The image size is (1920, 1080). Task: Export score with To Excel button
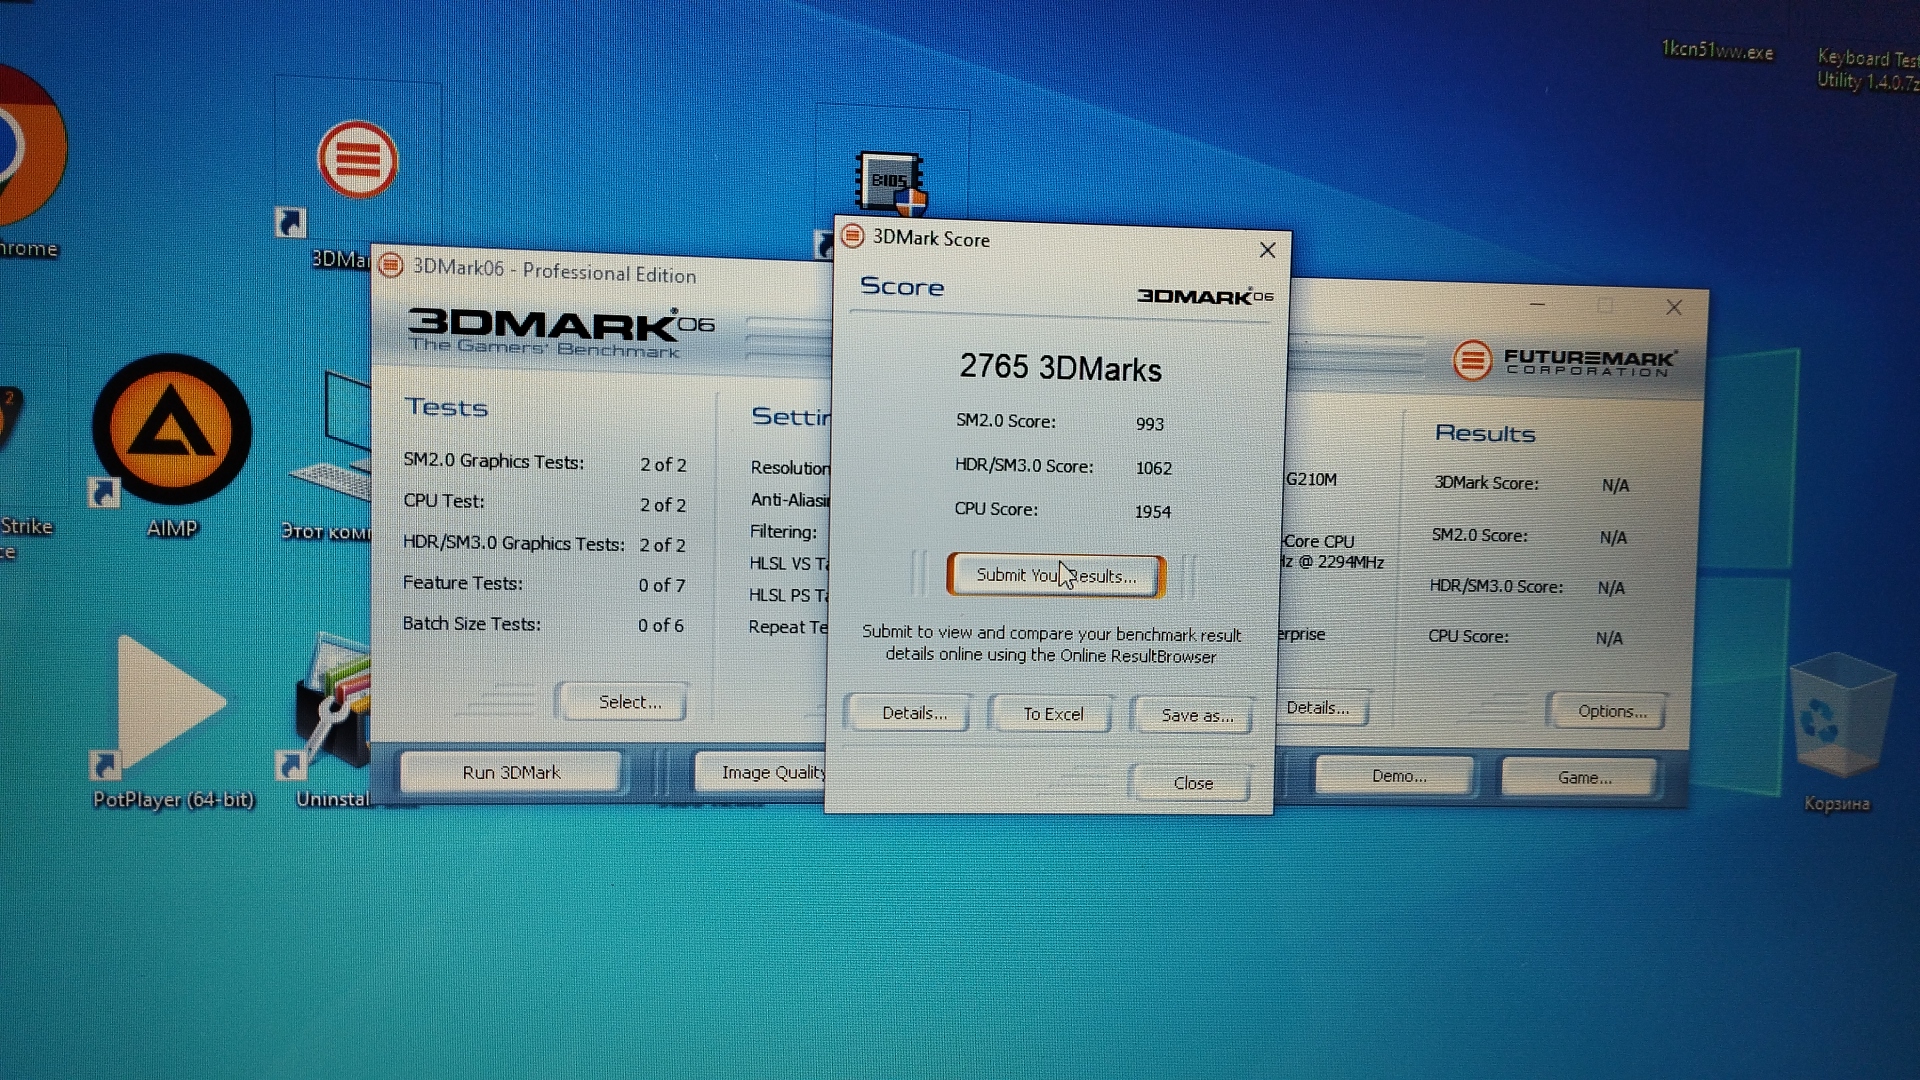tap(1052, 714)
